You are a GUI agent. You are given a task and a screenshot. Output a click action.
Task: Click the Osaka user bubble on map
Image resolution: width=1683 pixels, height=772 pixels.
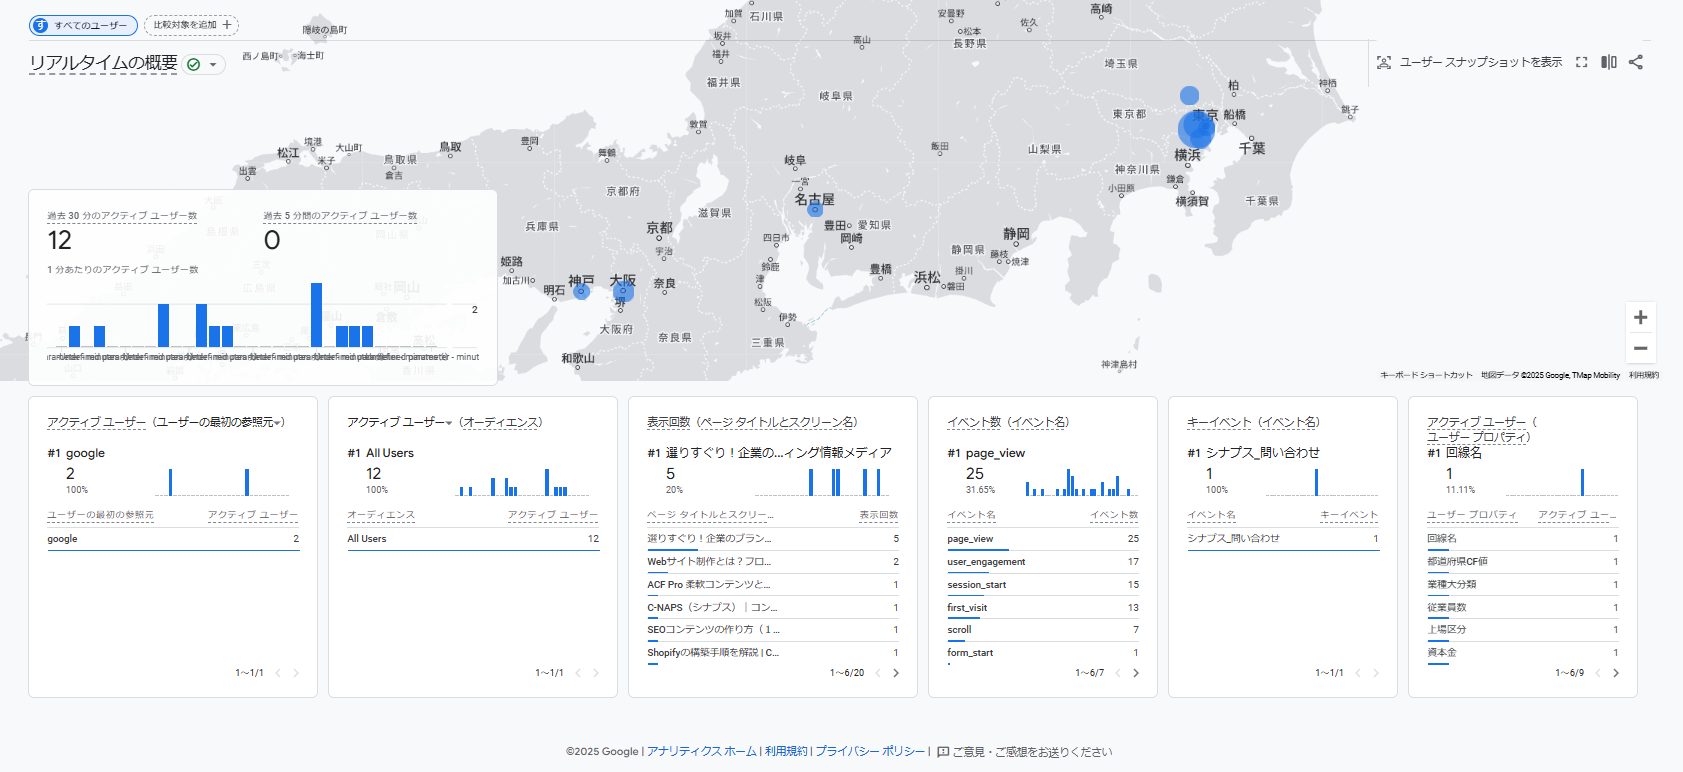(x=623, y=291)
